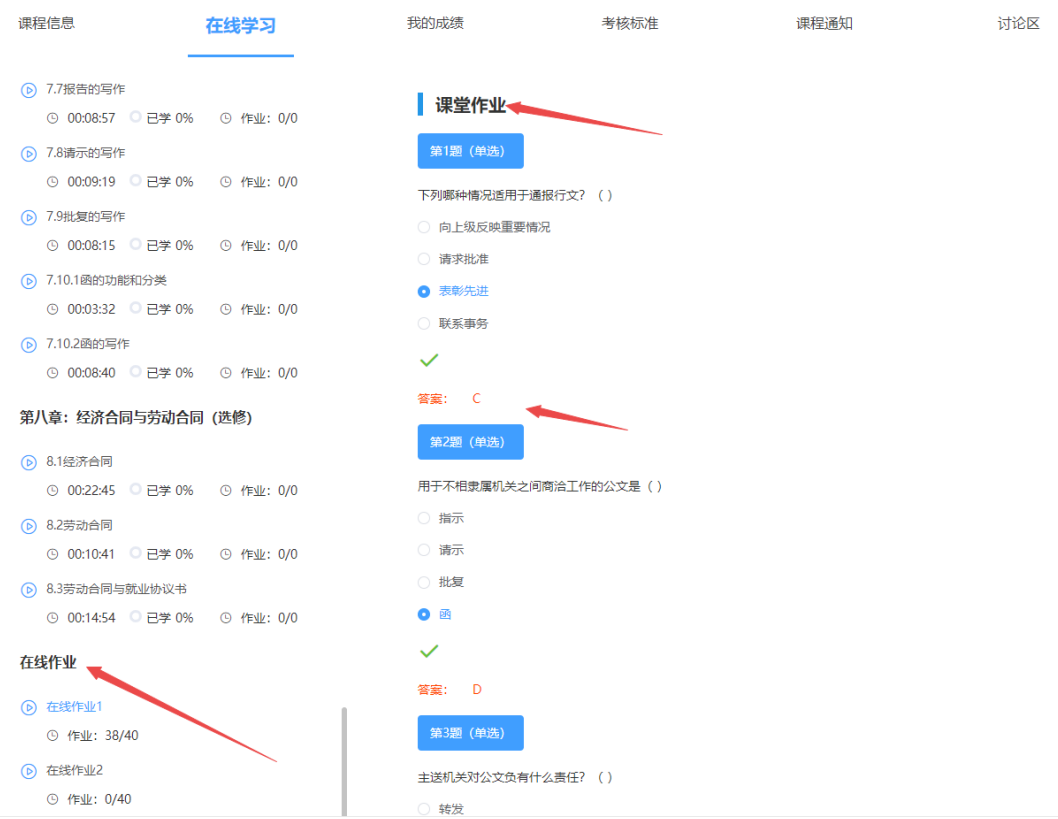
Task: Click the 第2题（单选）button
Action: point(470,442)
